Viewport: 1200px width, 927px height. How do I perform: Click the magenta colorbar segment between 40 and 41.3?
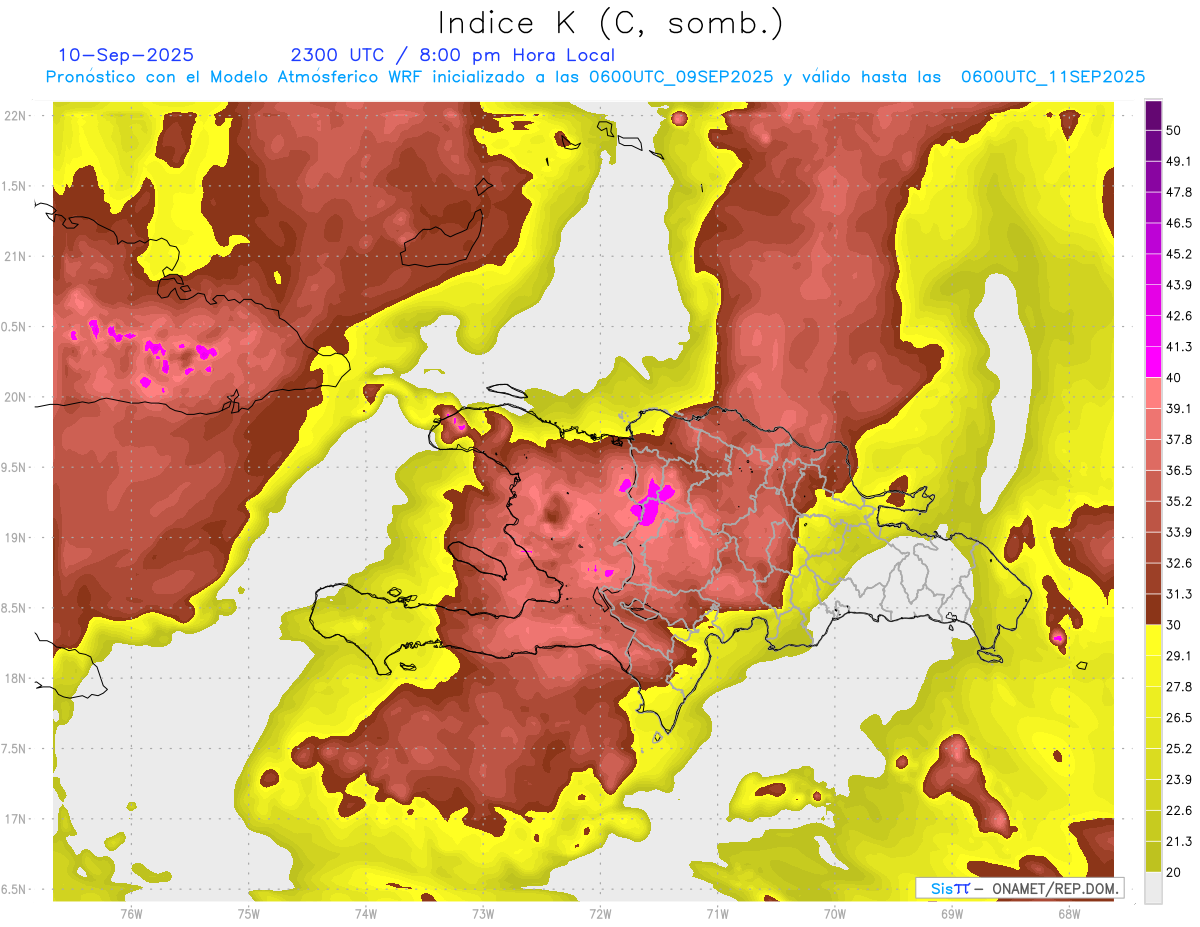point(1154,362)
